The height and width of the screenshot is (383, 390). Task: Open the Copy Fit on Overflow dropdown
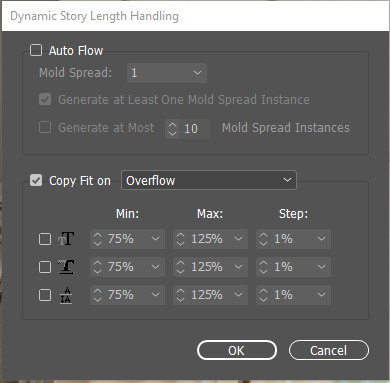point(209,180)
